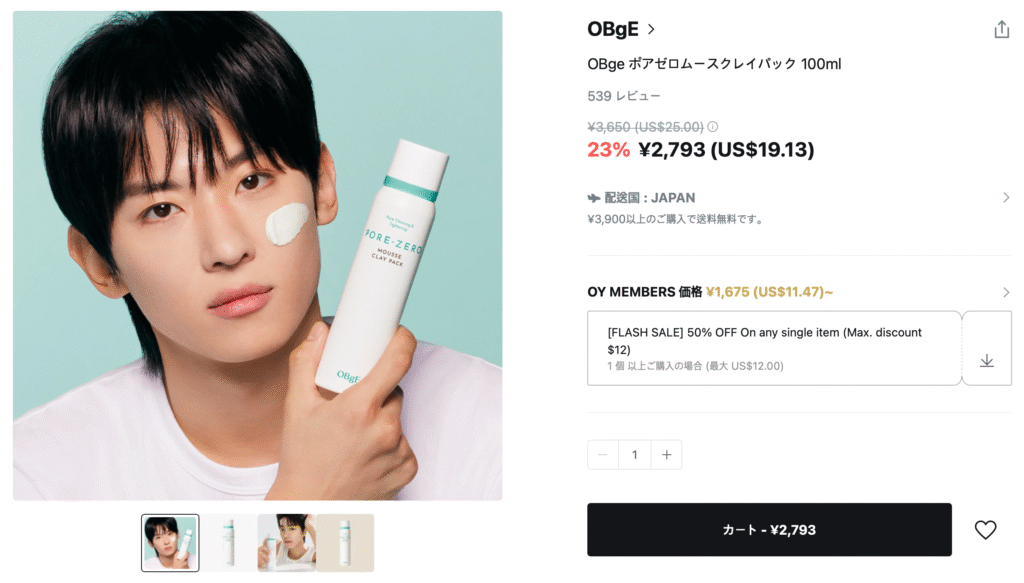Click the flash sale 50% OFF coupon text
This screenshot has height=583, width=1024.
tap(764, 341)
